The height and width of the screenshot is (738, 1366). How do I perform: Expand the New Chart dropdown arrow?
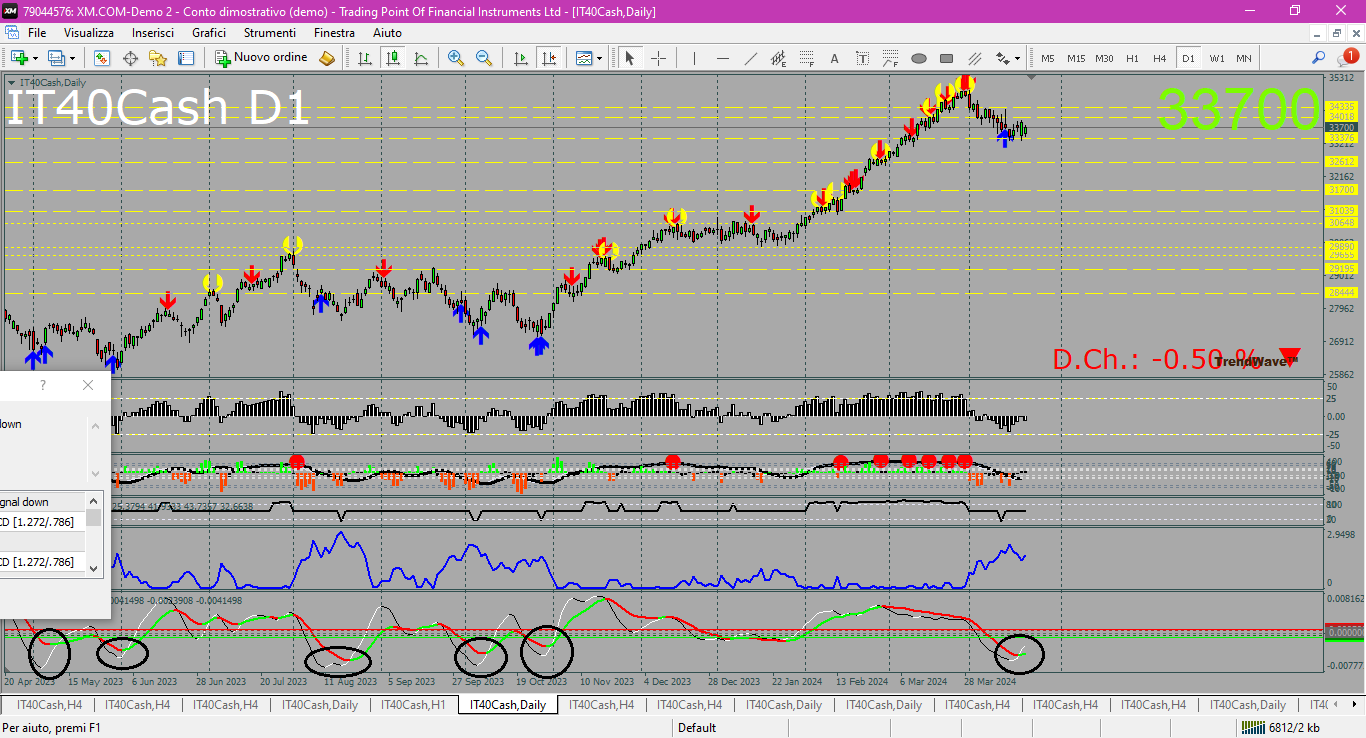coord(35,58)
